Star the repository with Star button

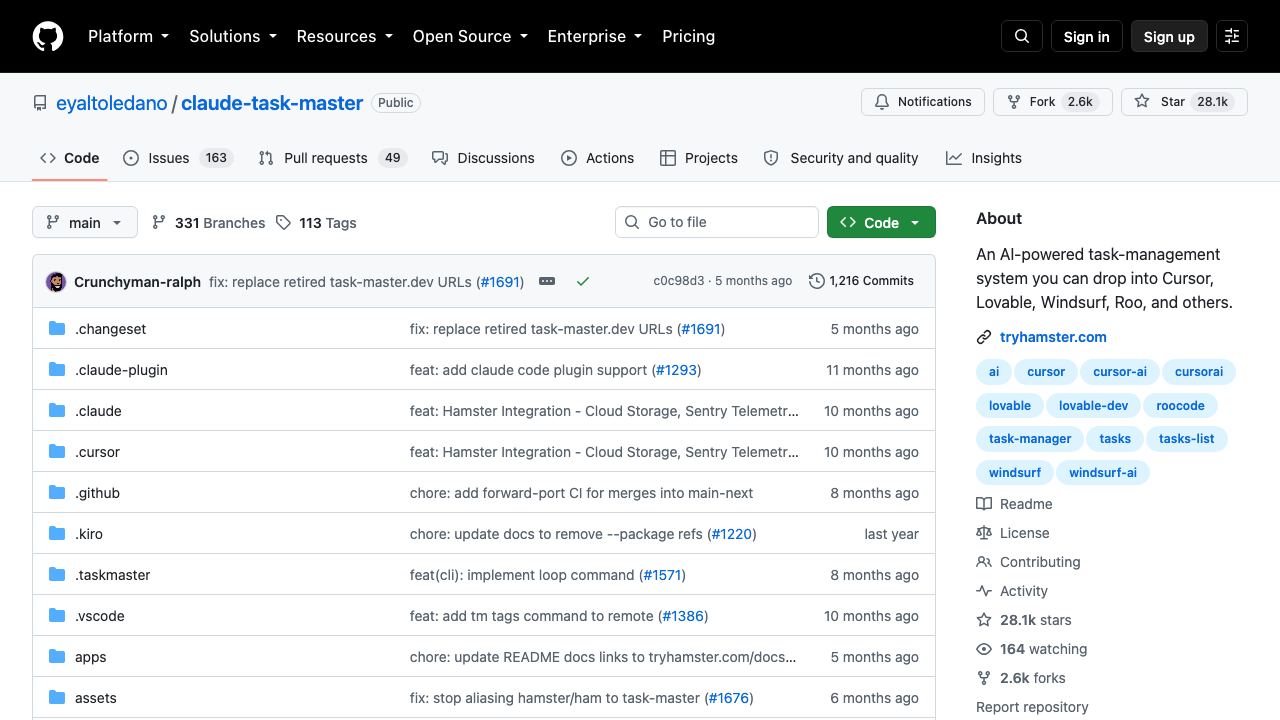click(1184, 102)
